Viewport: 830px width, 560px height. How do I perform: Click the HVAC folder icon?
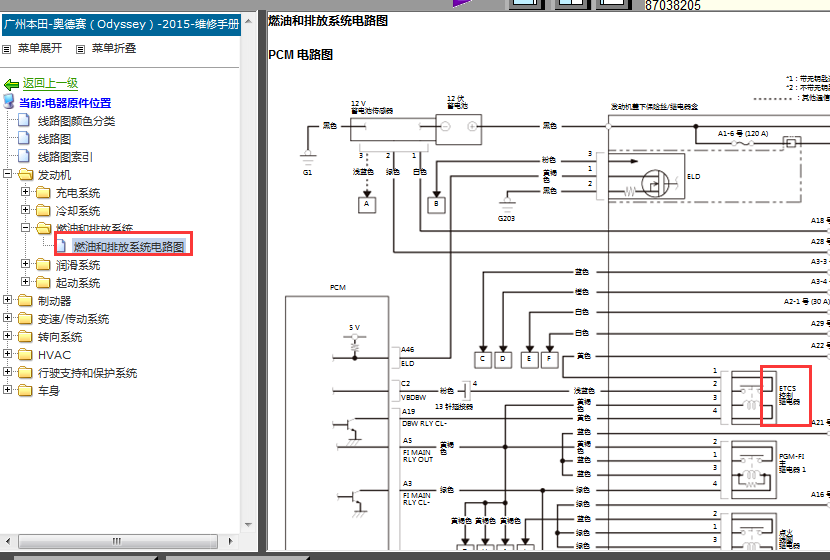25,355
